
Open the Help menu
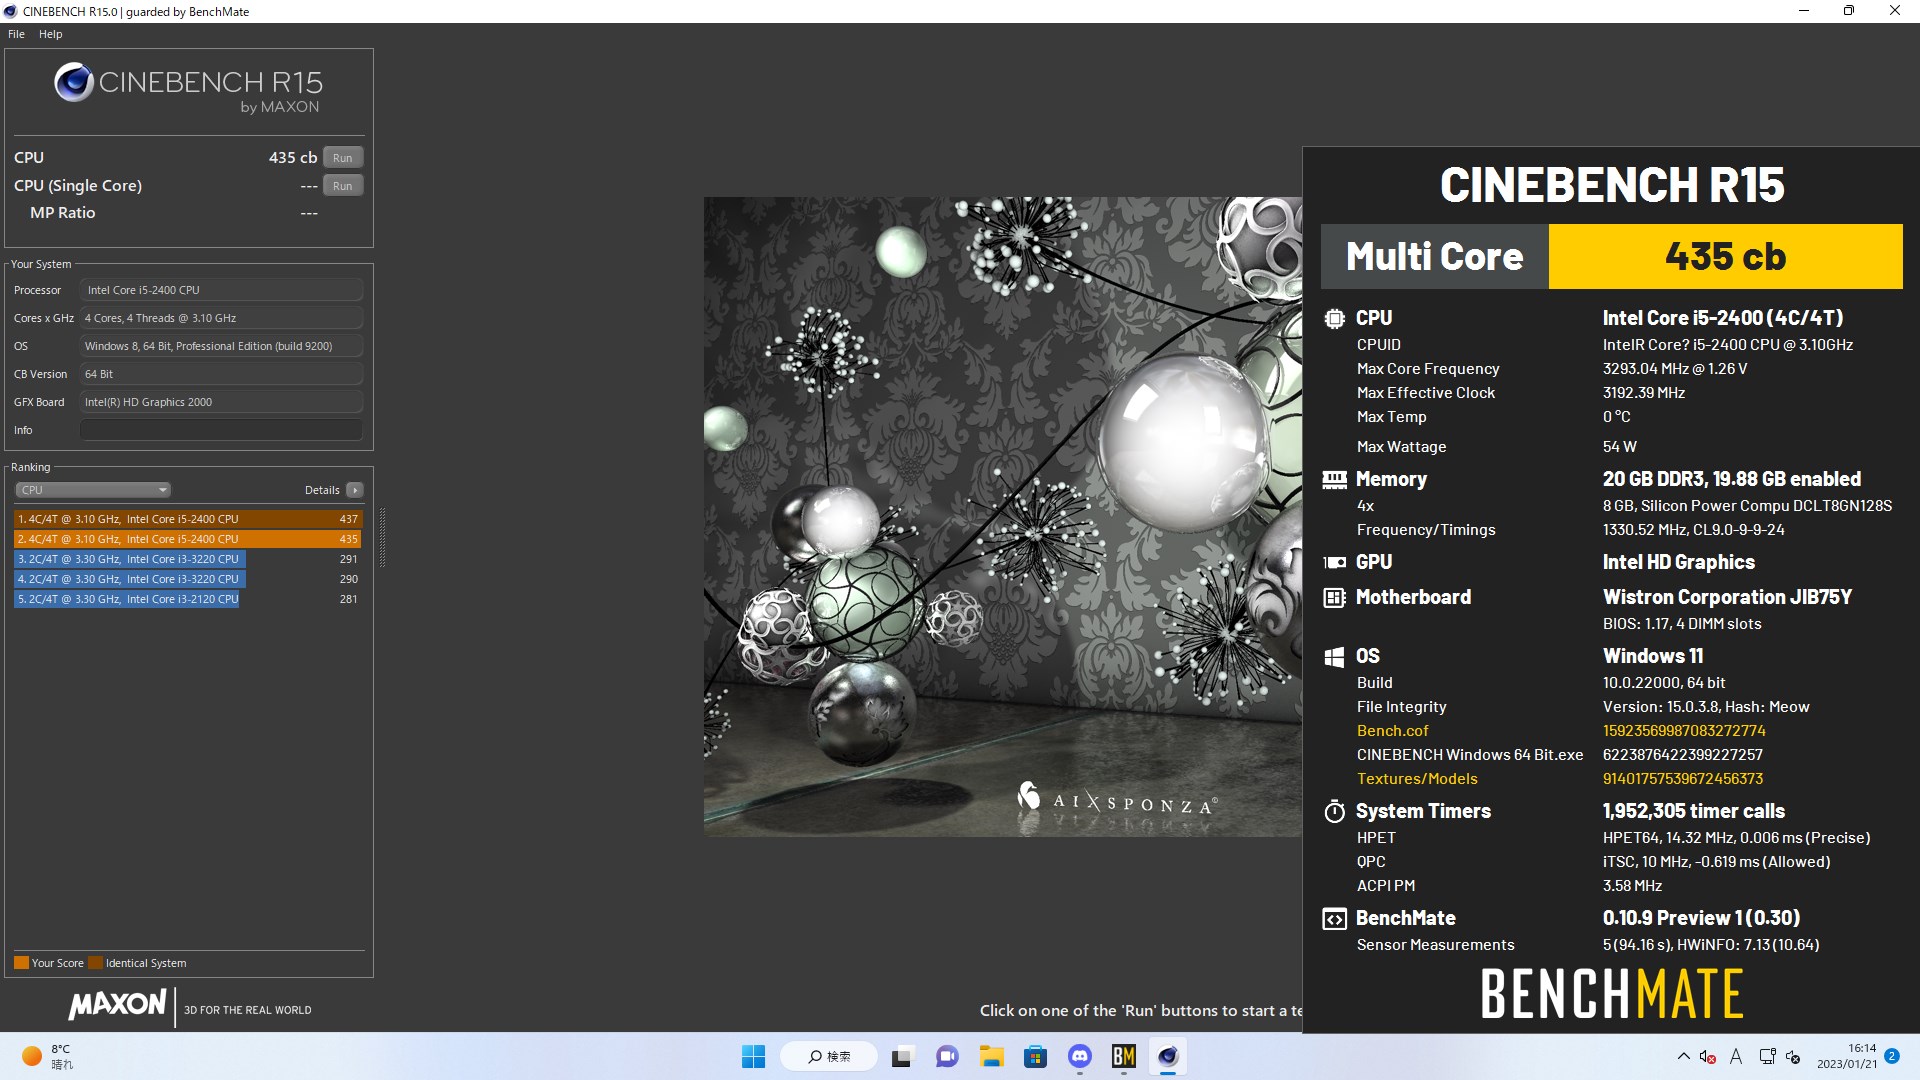50,34
